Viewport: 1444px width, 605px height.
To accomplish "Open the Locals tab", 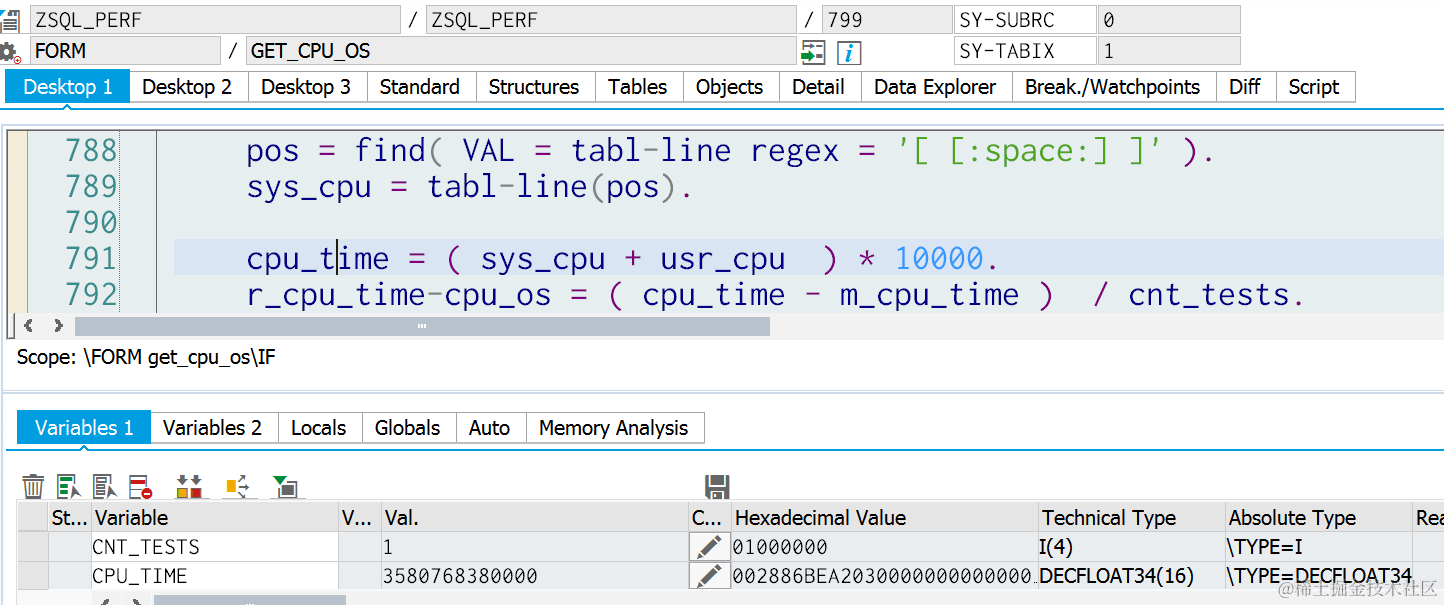I will coord(319,428).
